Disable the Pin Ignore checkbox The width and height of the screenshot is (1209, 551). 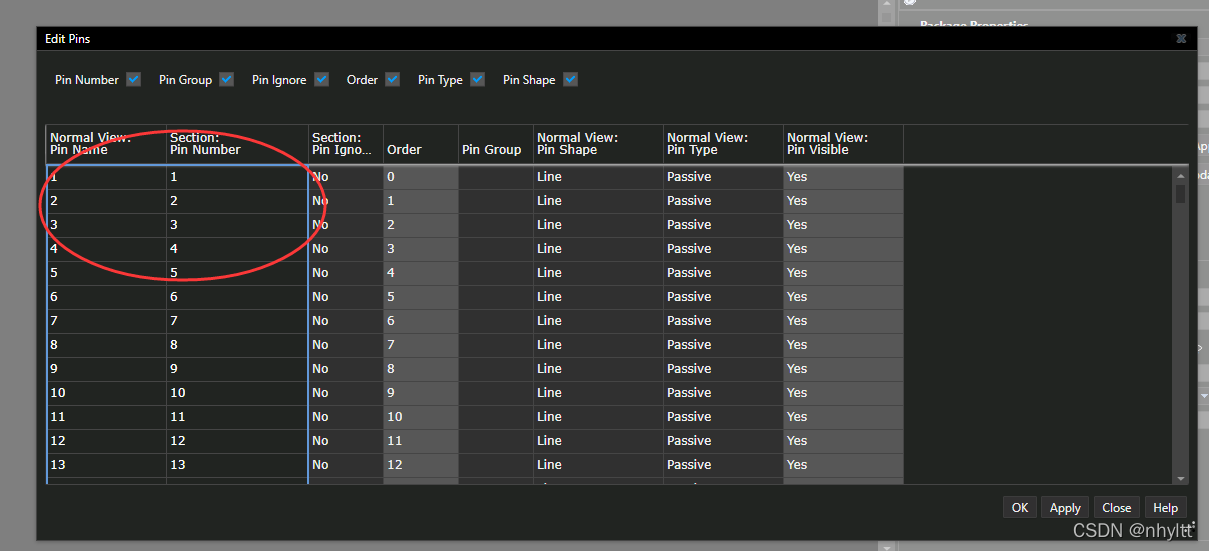pyautogui.click(x=321, y=80)
